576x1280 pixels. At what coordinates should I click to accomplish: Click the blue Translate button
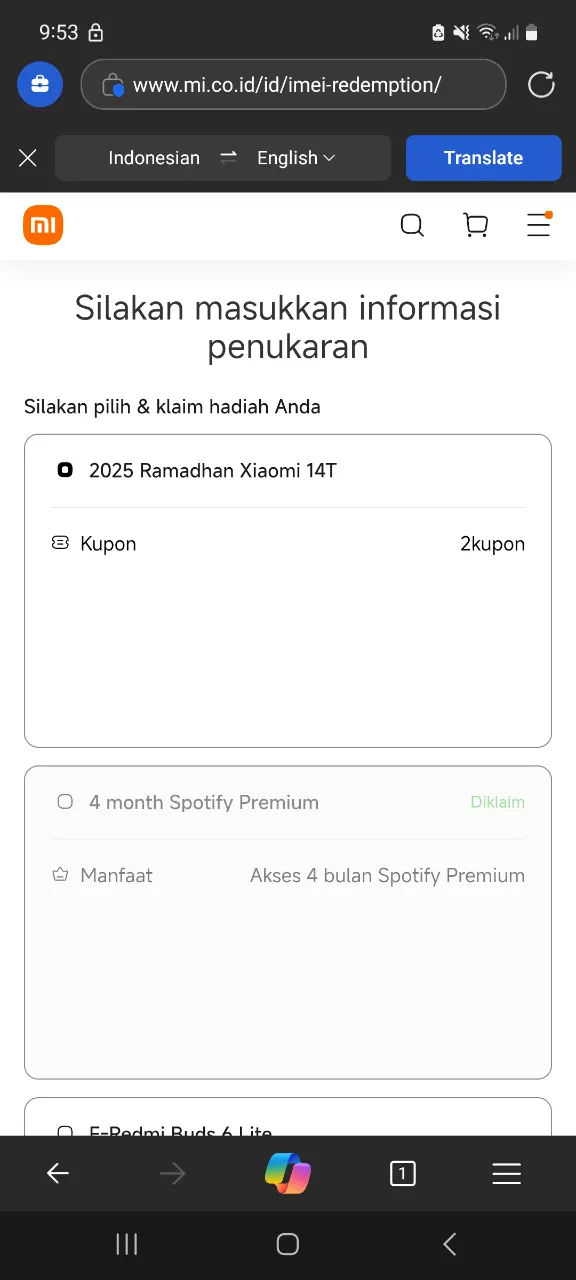point(484,158)
